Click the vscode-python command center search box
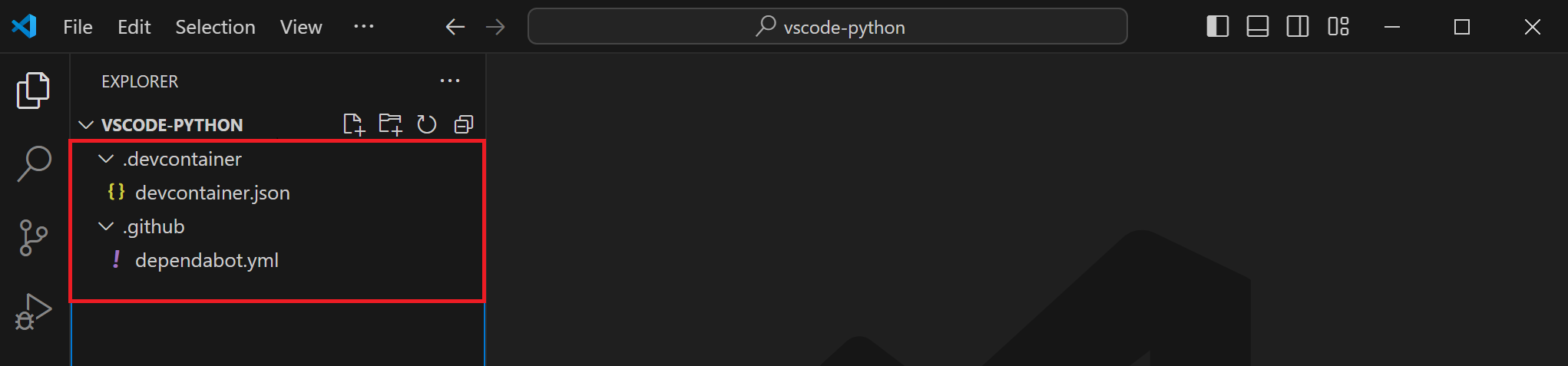Viewport: 1568px width, 366px height. (828, 27)
